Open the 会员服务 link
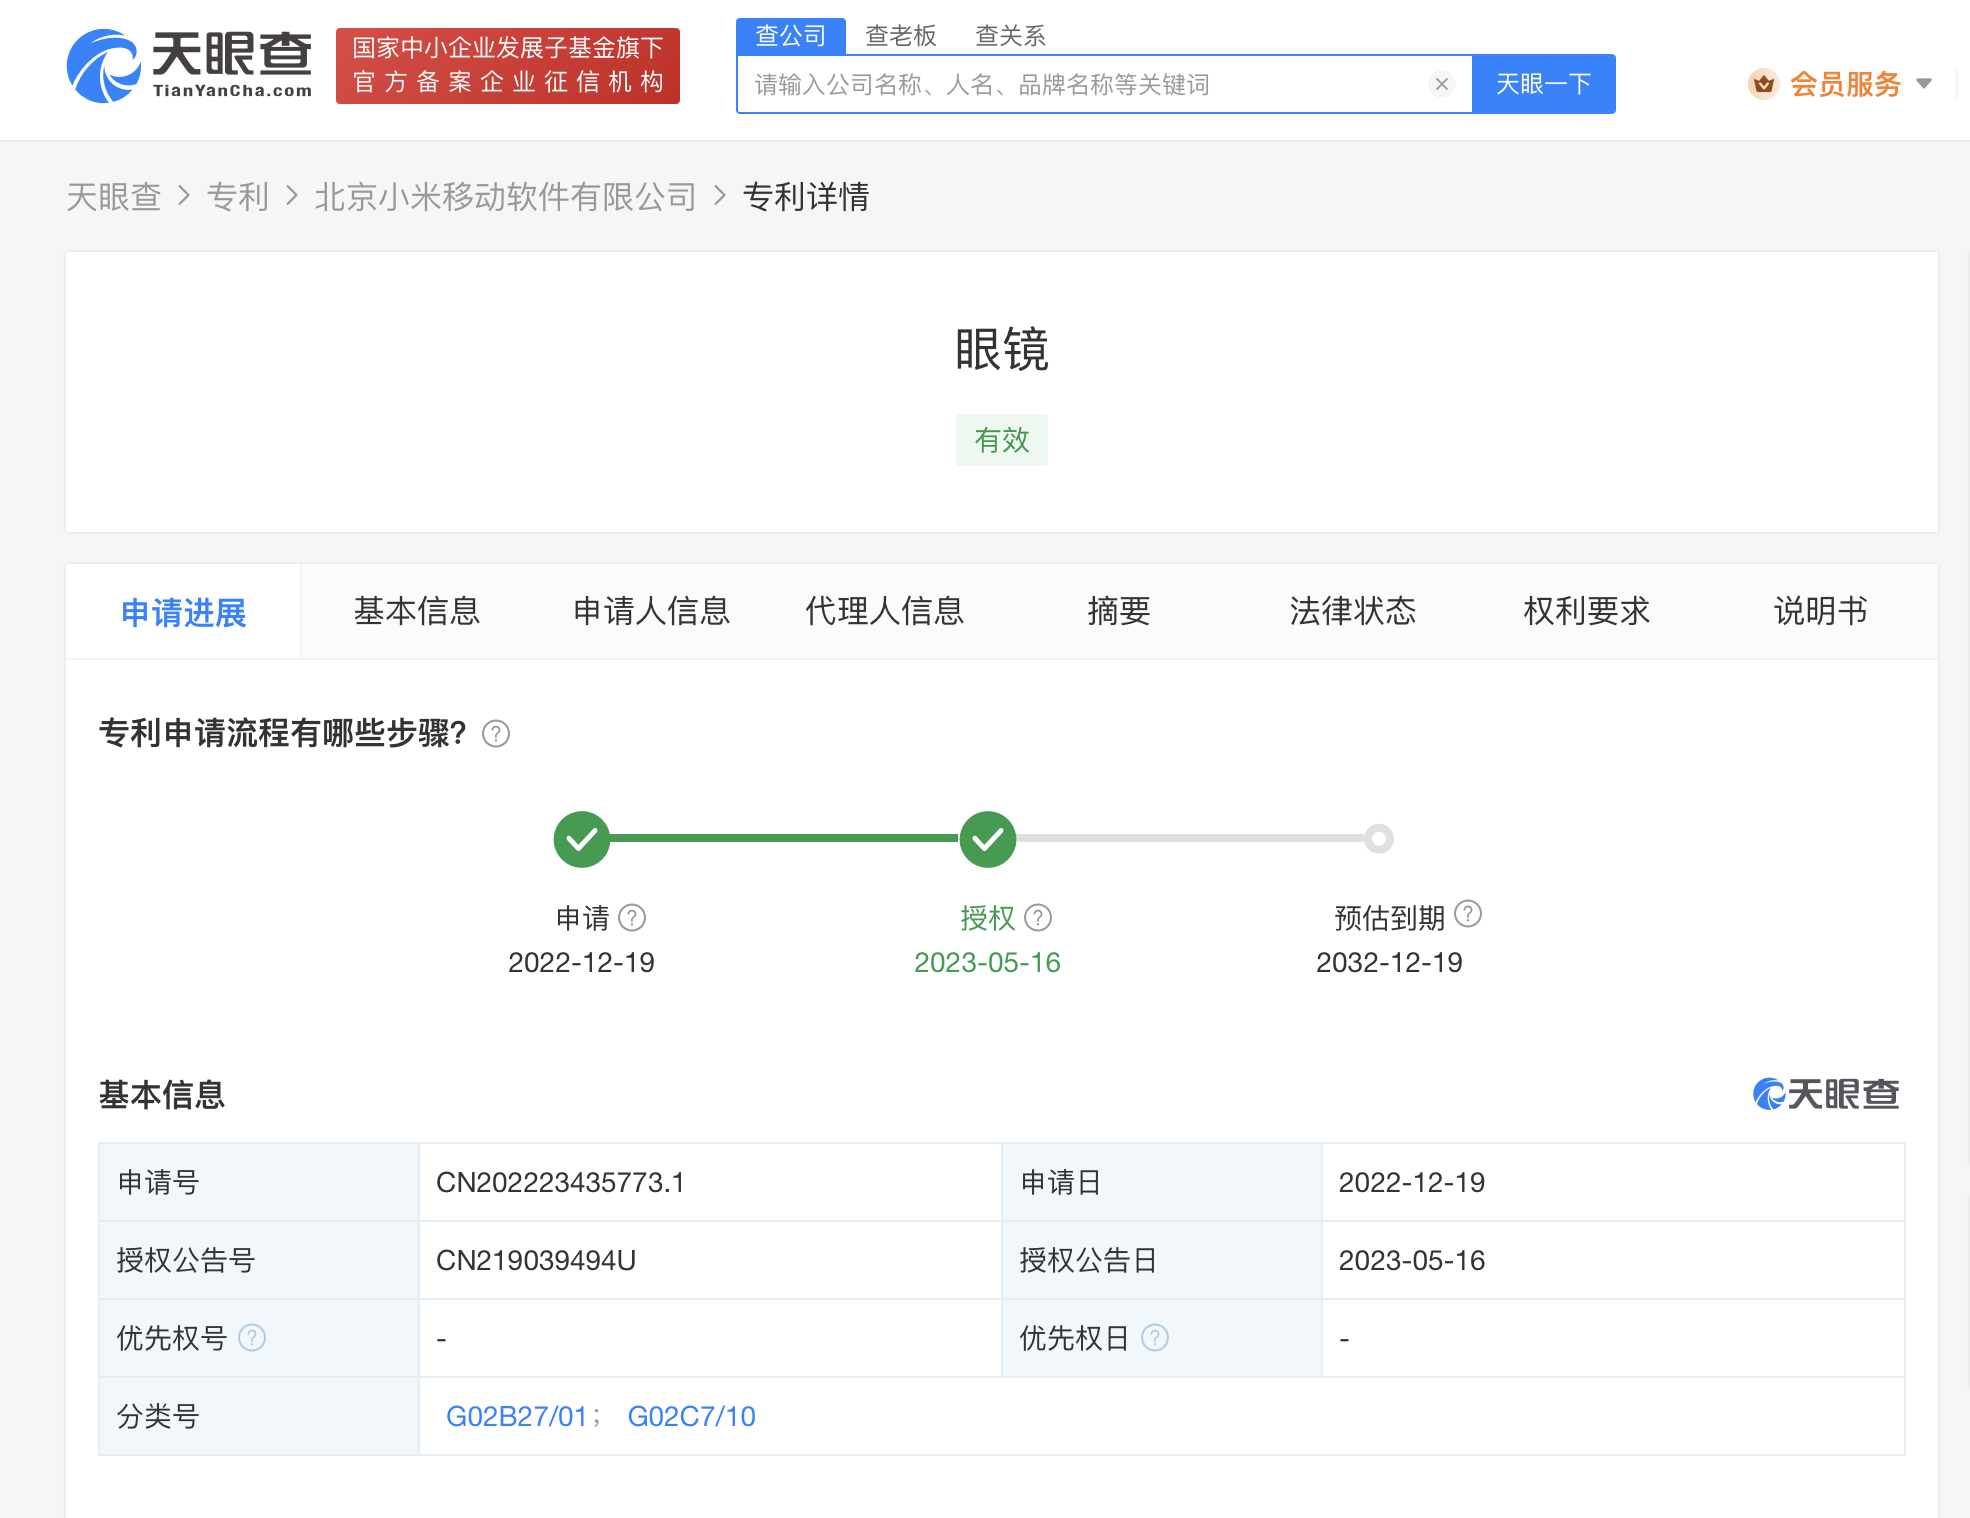 coord(1845,84)
